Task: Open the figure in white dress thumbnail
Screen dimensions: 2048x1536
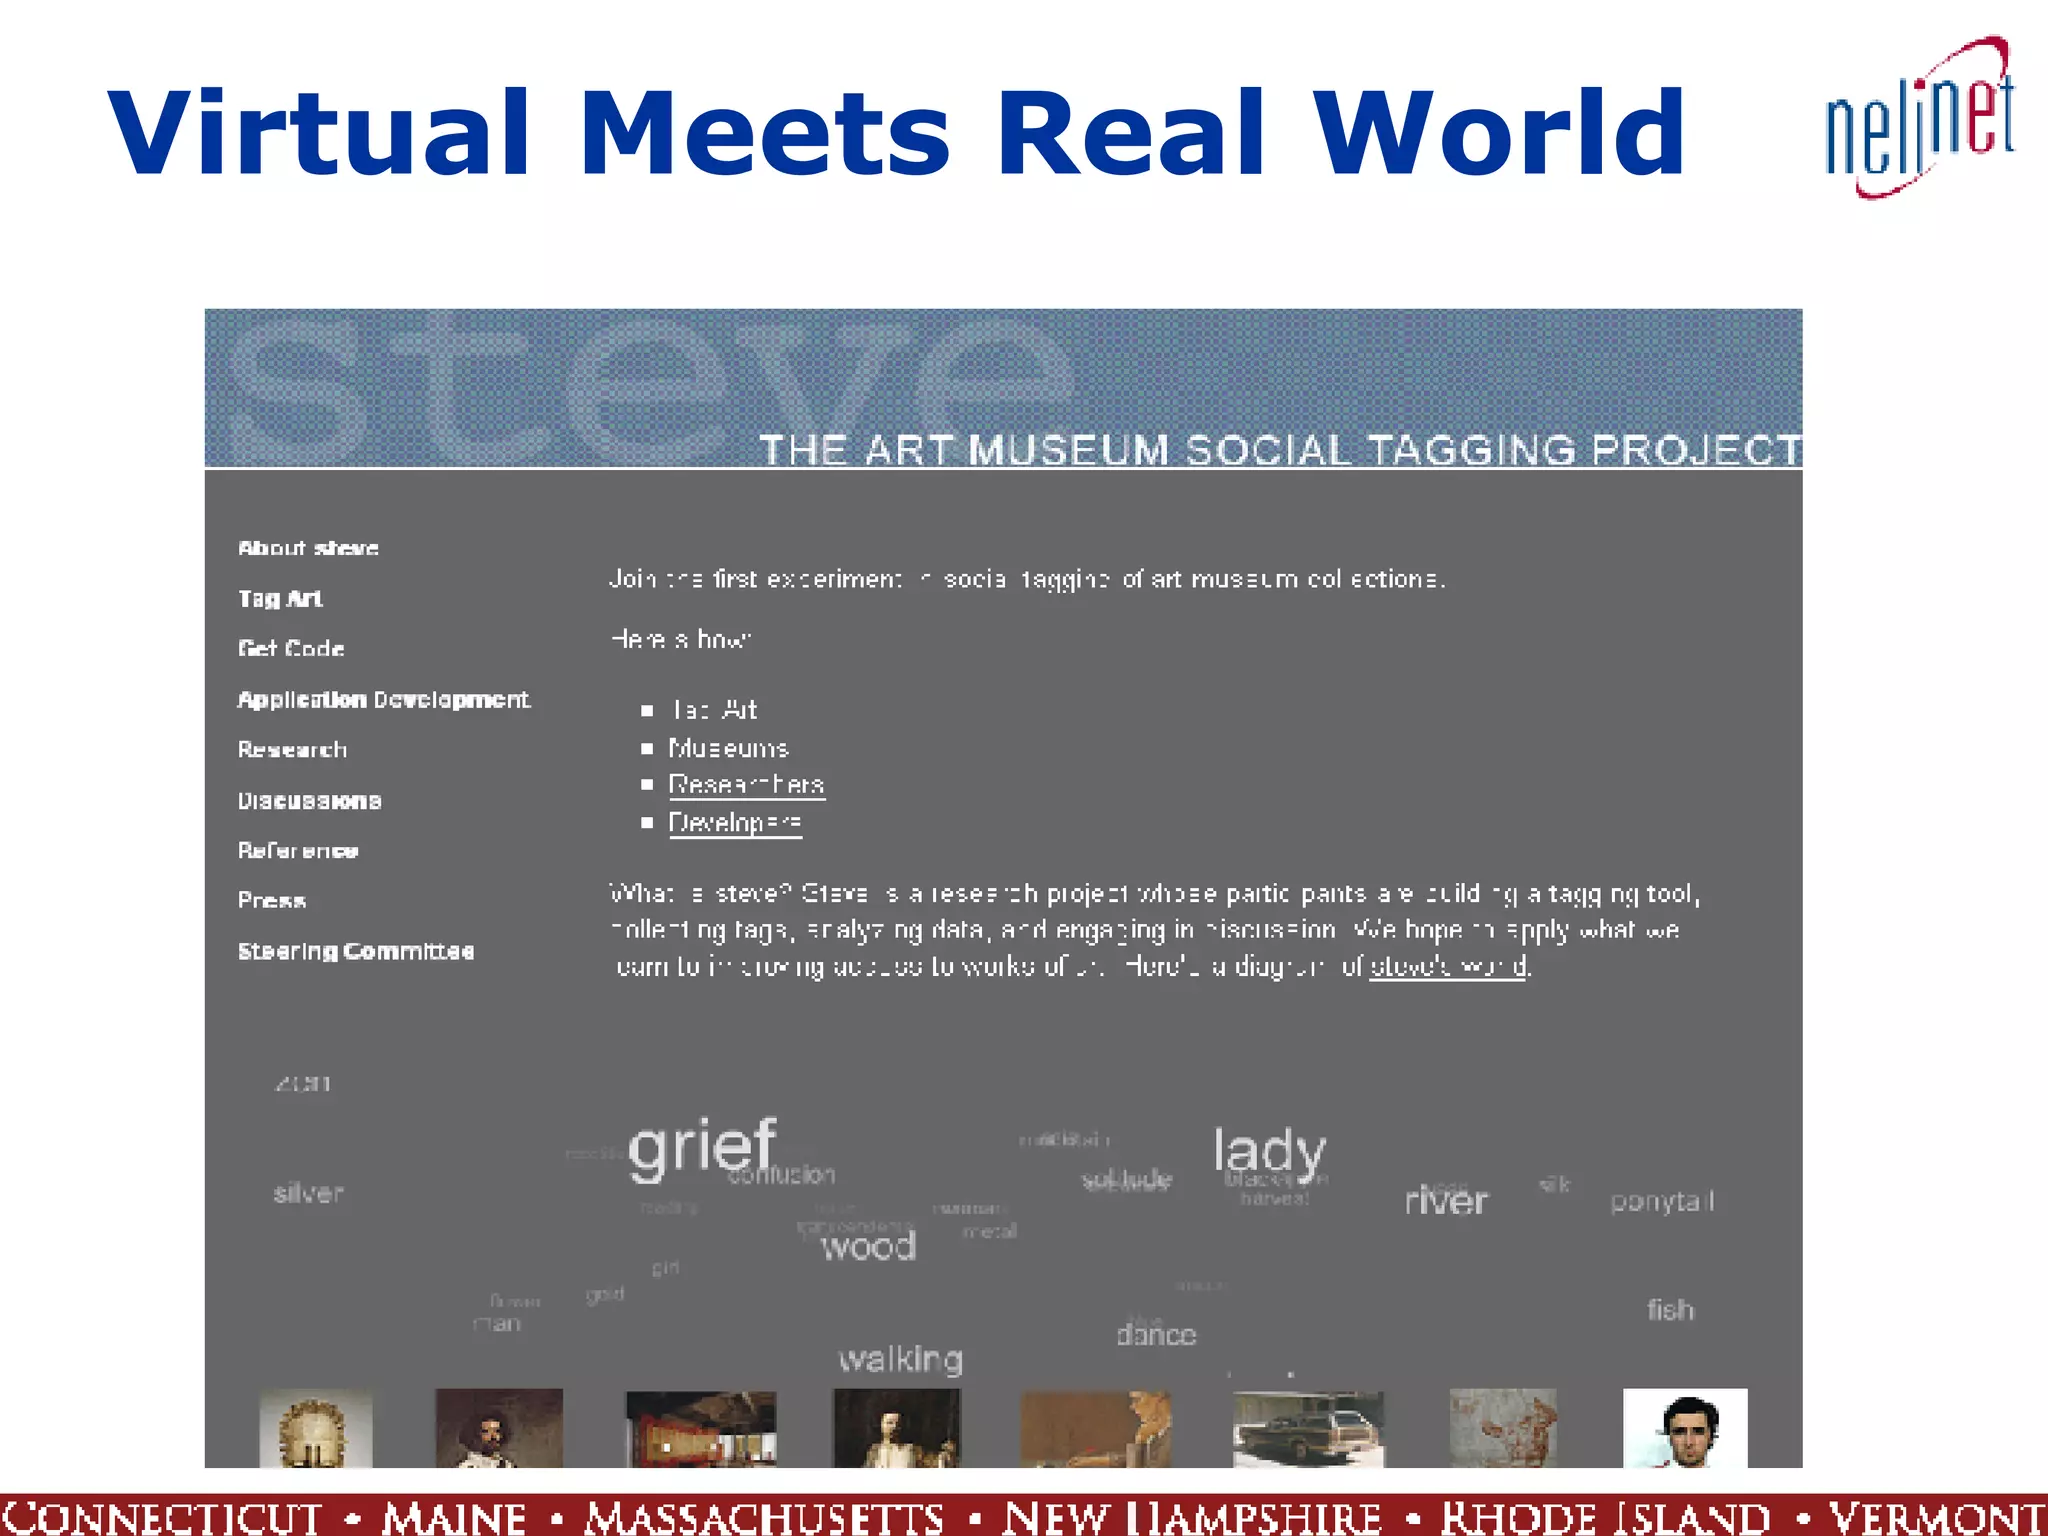Action: (x=897, y=1428)
